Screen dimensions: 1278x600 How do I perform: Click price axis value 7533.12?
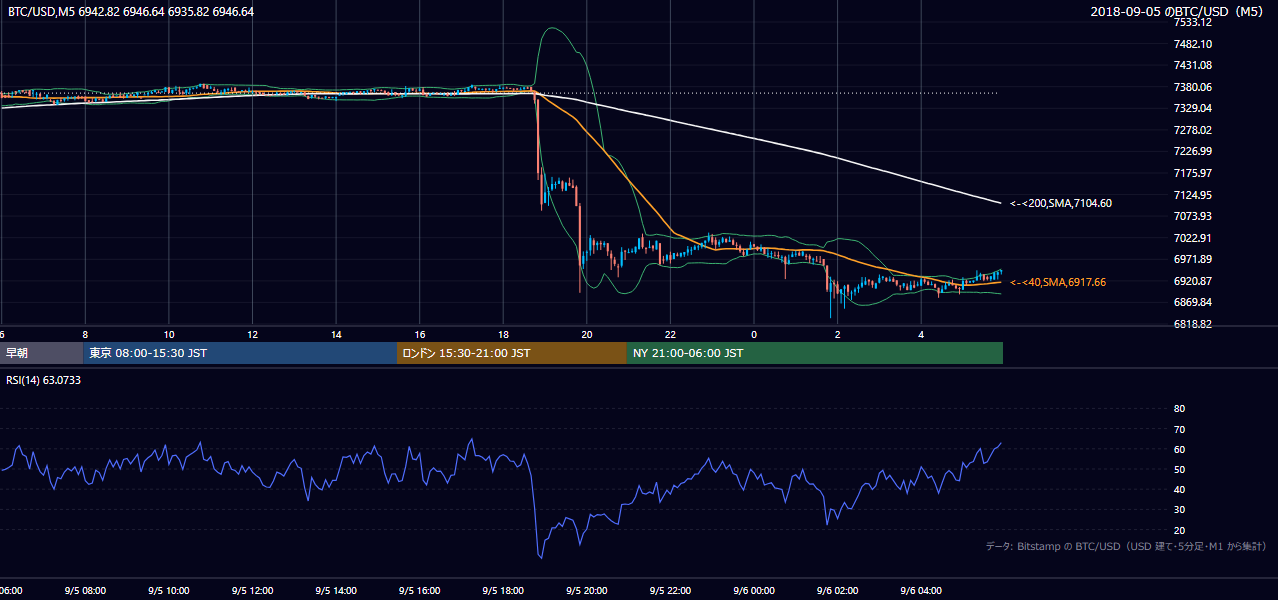(x=1193, y=22)
